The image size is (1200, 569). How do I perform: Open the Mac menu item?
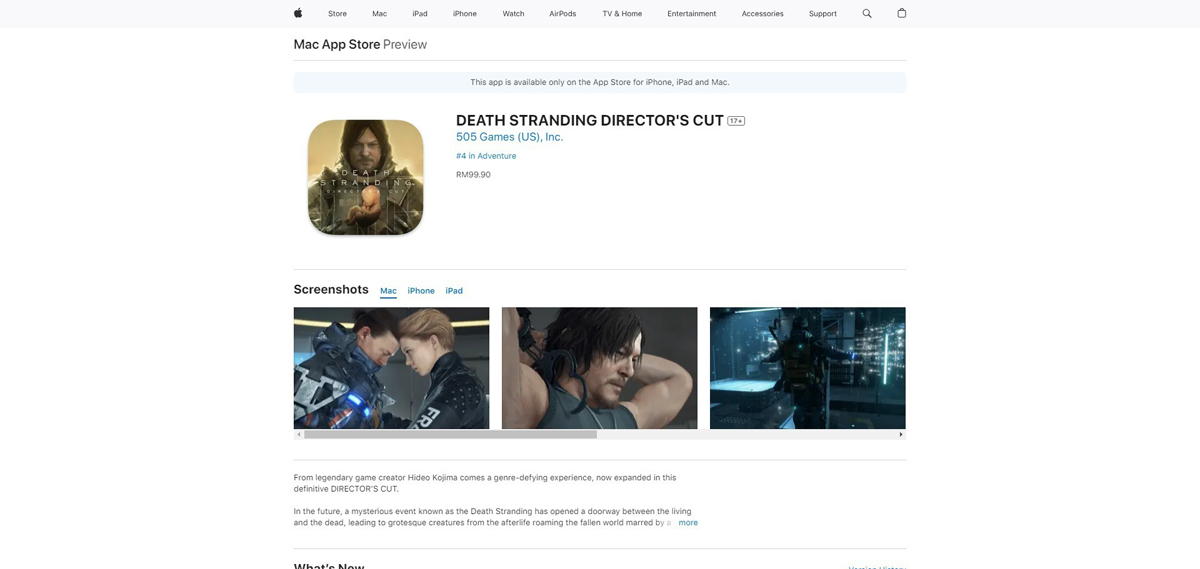click(379, 14)
